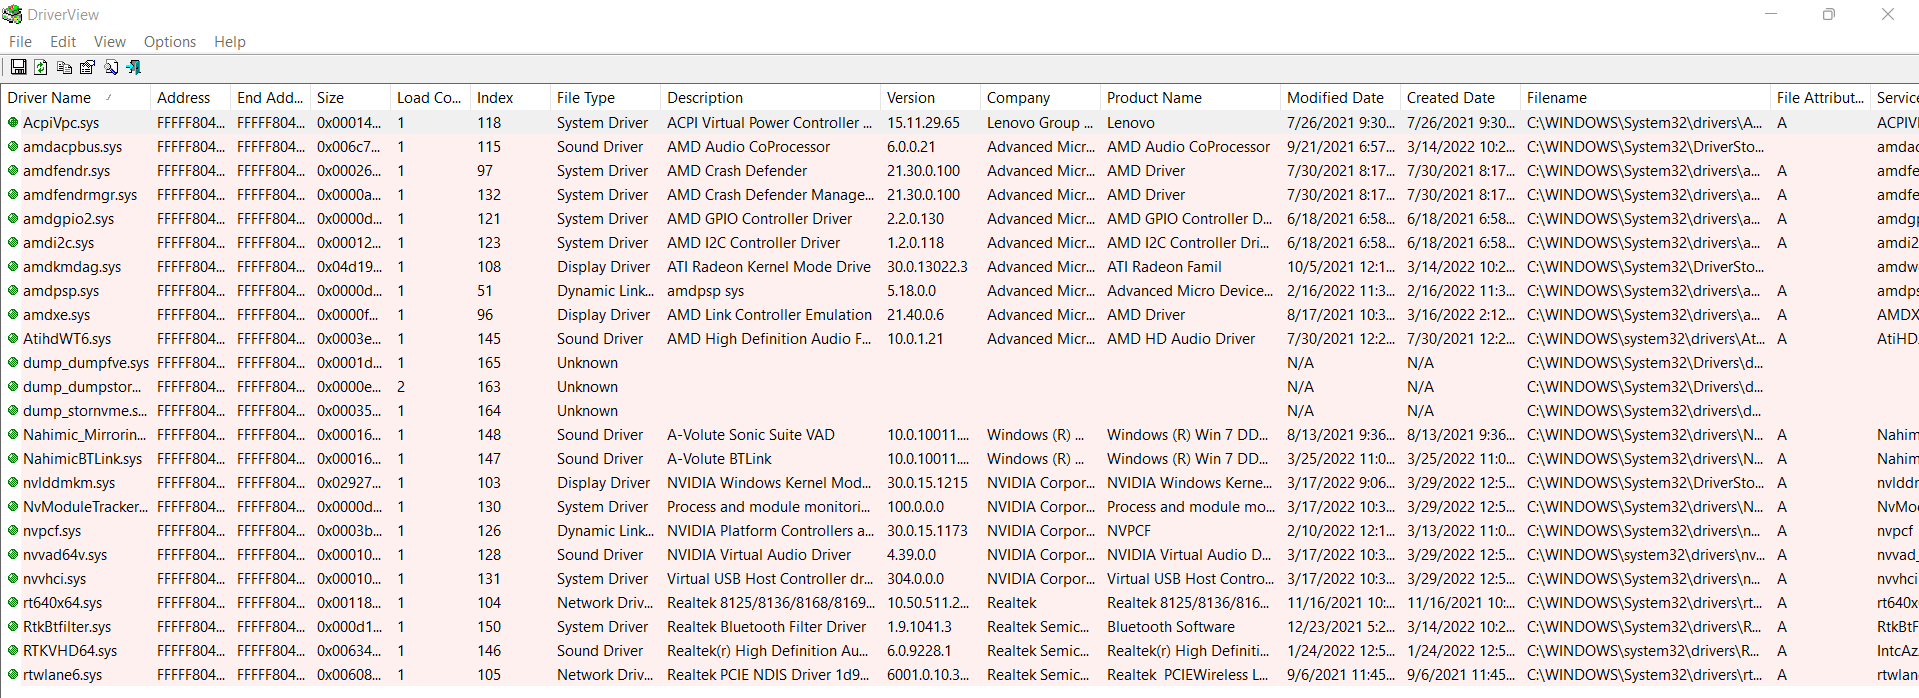
Task: Click the 'Realtek Bluetooth Filter Driver' description
Action: click(767, 627)
